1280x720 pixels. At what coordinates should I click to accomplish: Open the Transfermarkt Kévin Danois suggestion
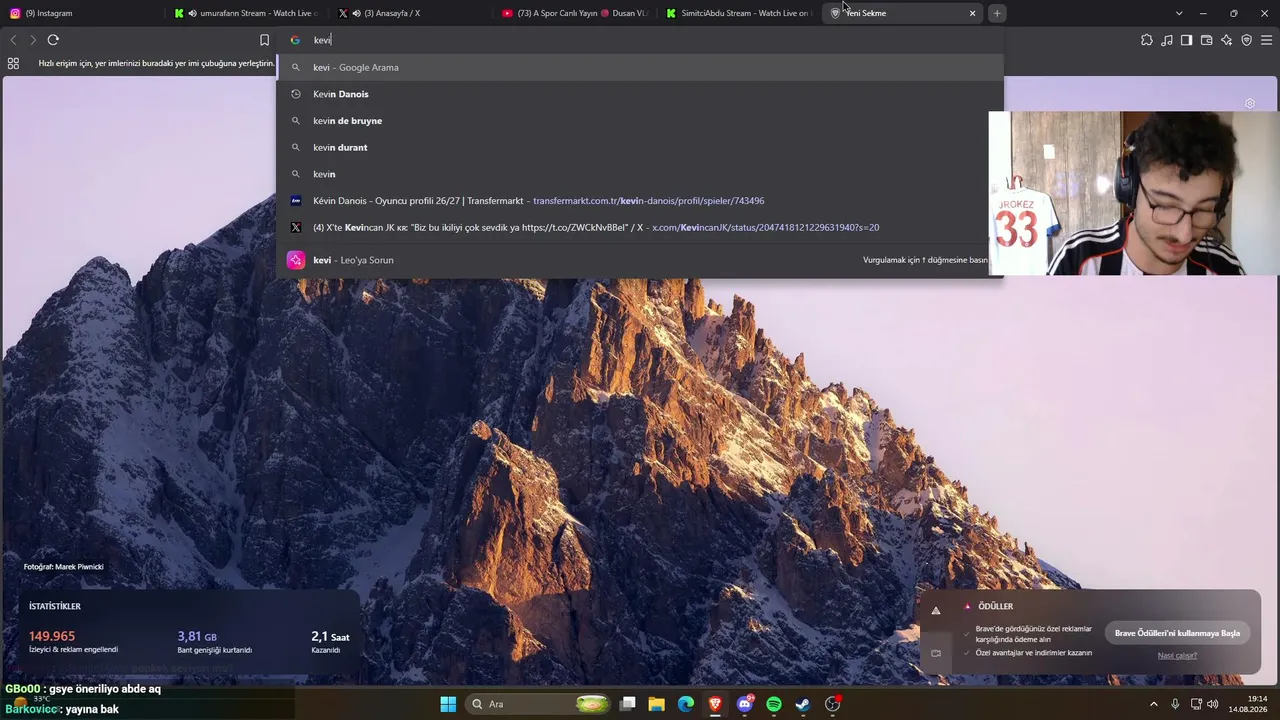click(640, 201)
